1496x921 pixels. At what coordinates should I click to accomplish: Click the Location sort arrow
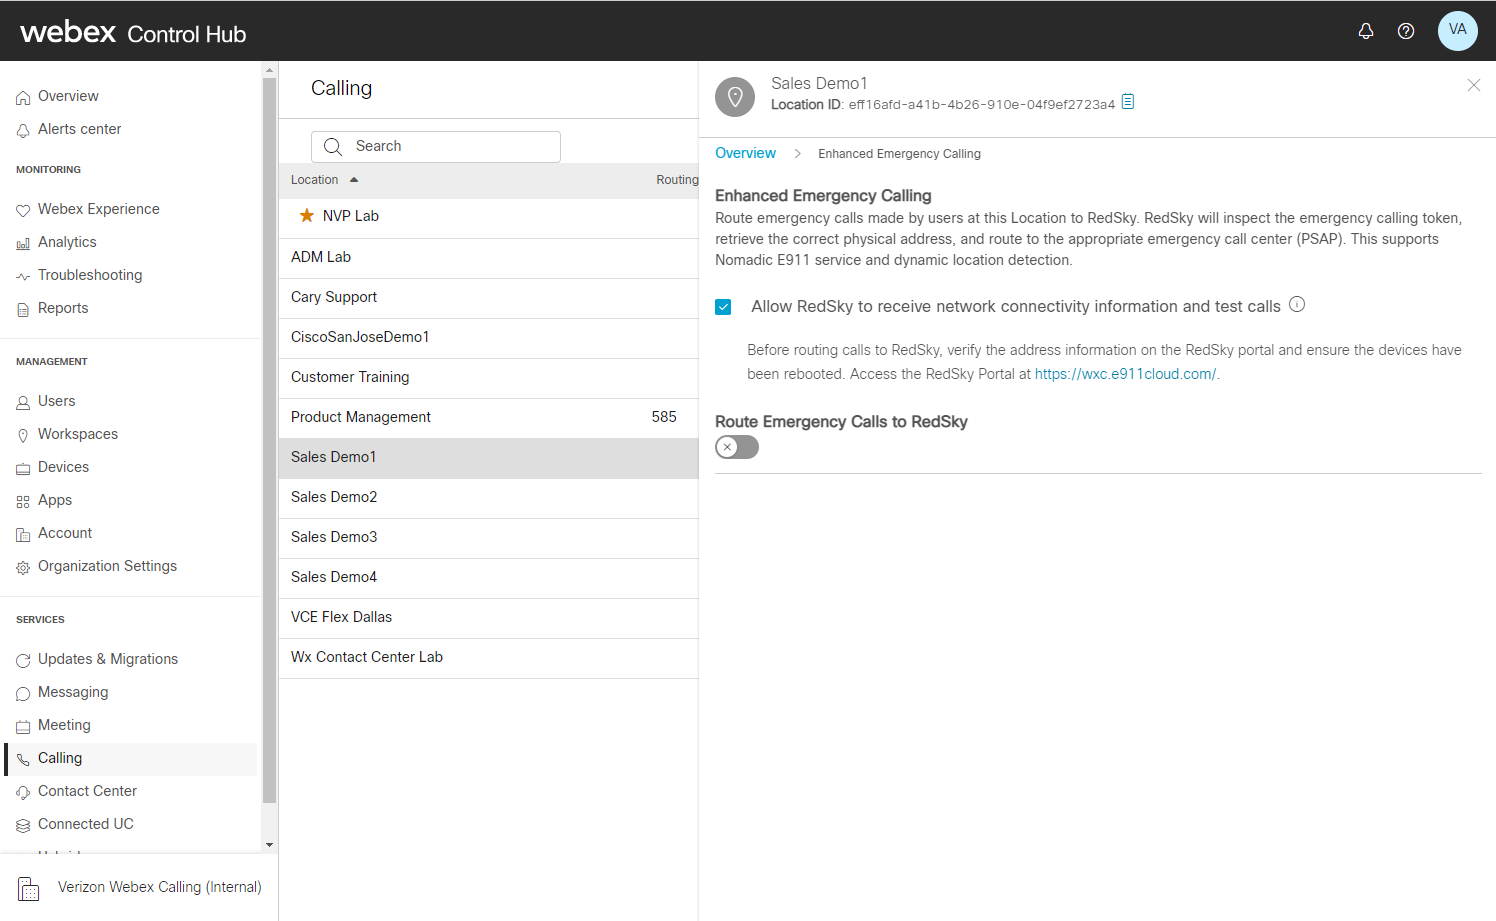click(x=354, y=180)
